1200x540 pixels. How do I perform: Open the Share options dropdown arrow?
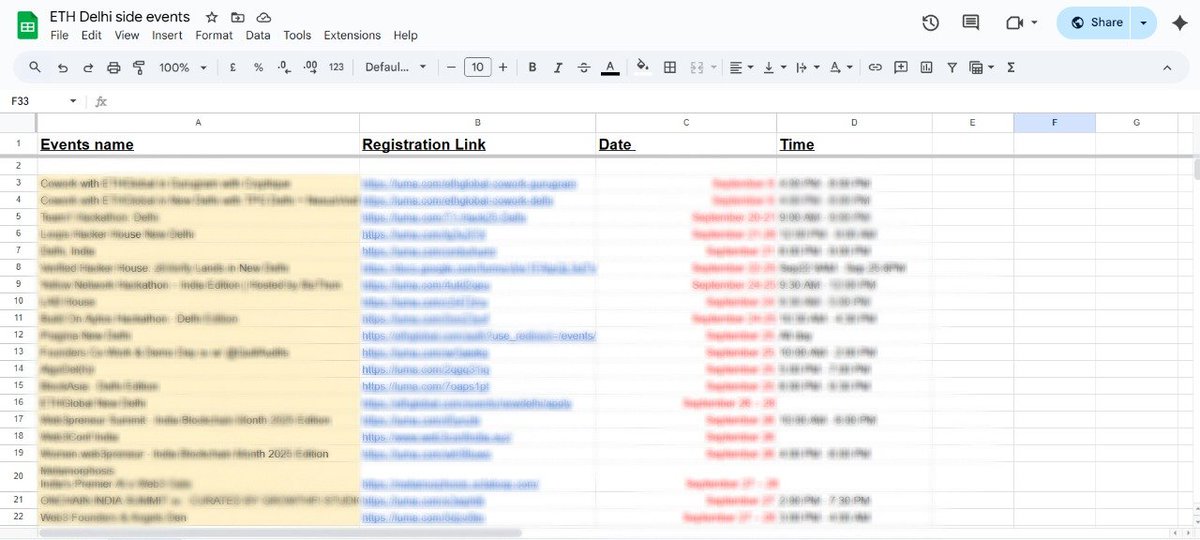coord(1143,22)
